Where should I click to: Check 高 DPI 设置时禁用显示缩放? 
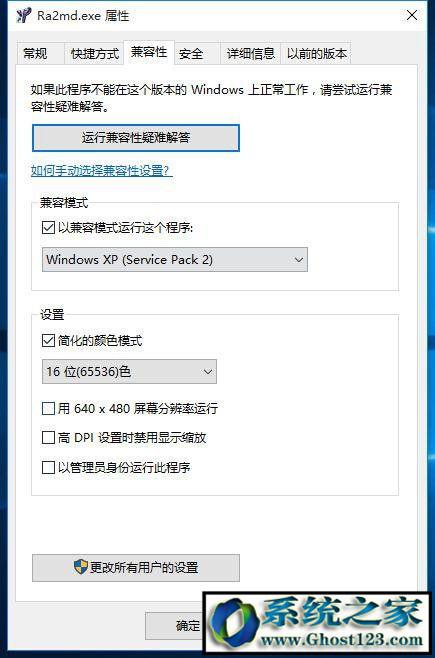(48, 438)
